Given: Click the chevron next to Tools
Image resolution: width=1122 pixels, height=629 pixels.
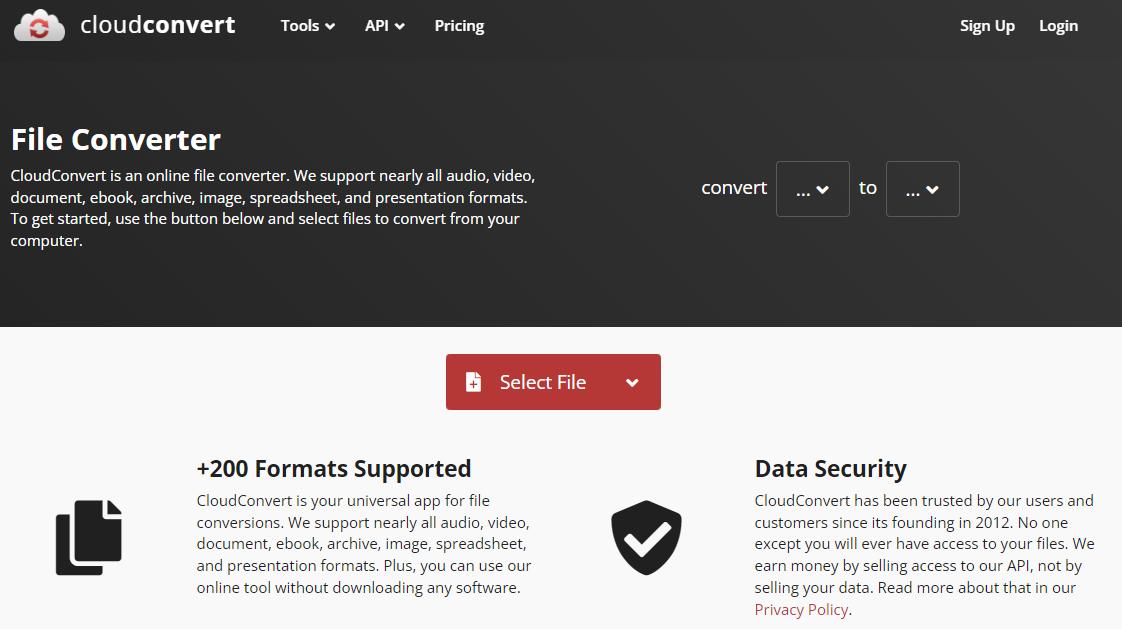Looking at the screenshot, I should [x=330, y=26].
